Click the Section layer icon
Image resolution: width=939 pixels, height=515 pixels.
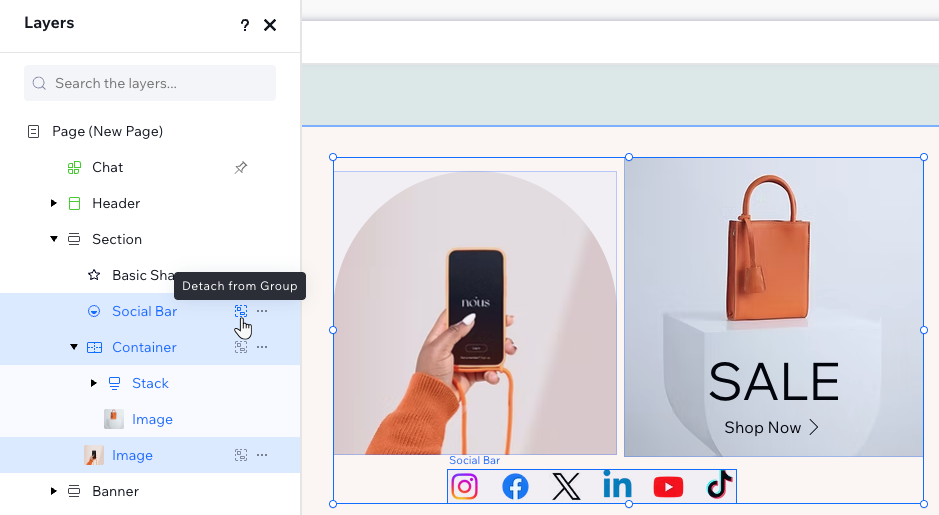(x=74, y=240)
